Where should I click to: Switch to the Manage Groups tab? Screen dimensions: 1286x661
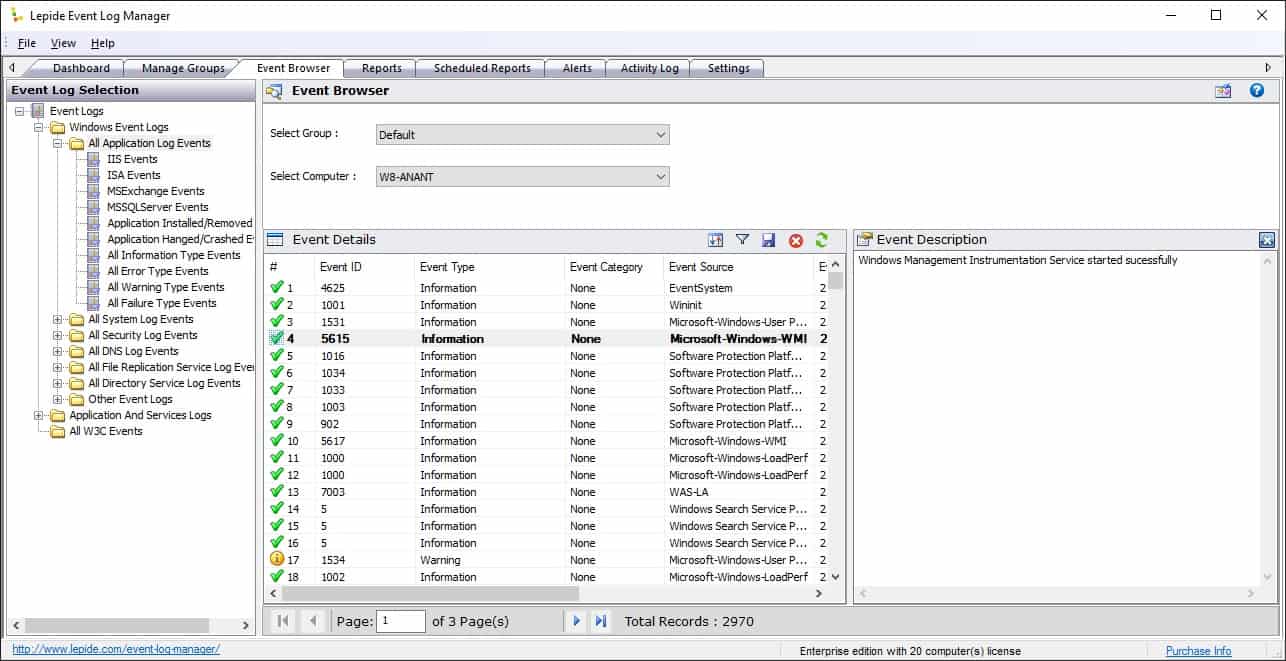tap(183, 68)
